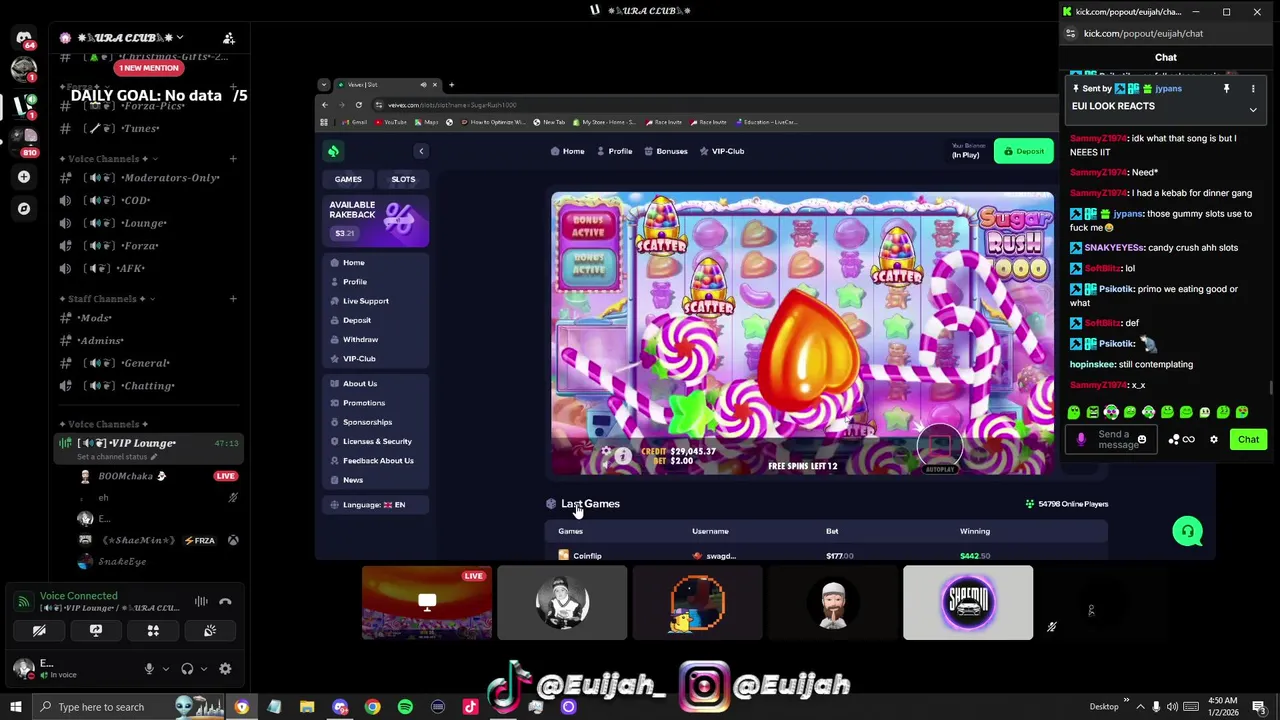The width and height of the screenshot is (1280, 720).
Task: Open the Admins text channel
Action: point(150,341)
